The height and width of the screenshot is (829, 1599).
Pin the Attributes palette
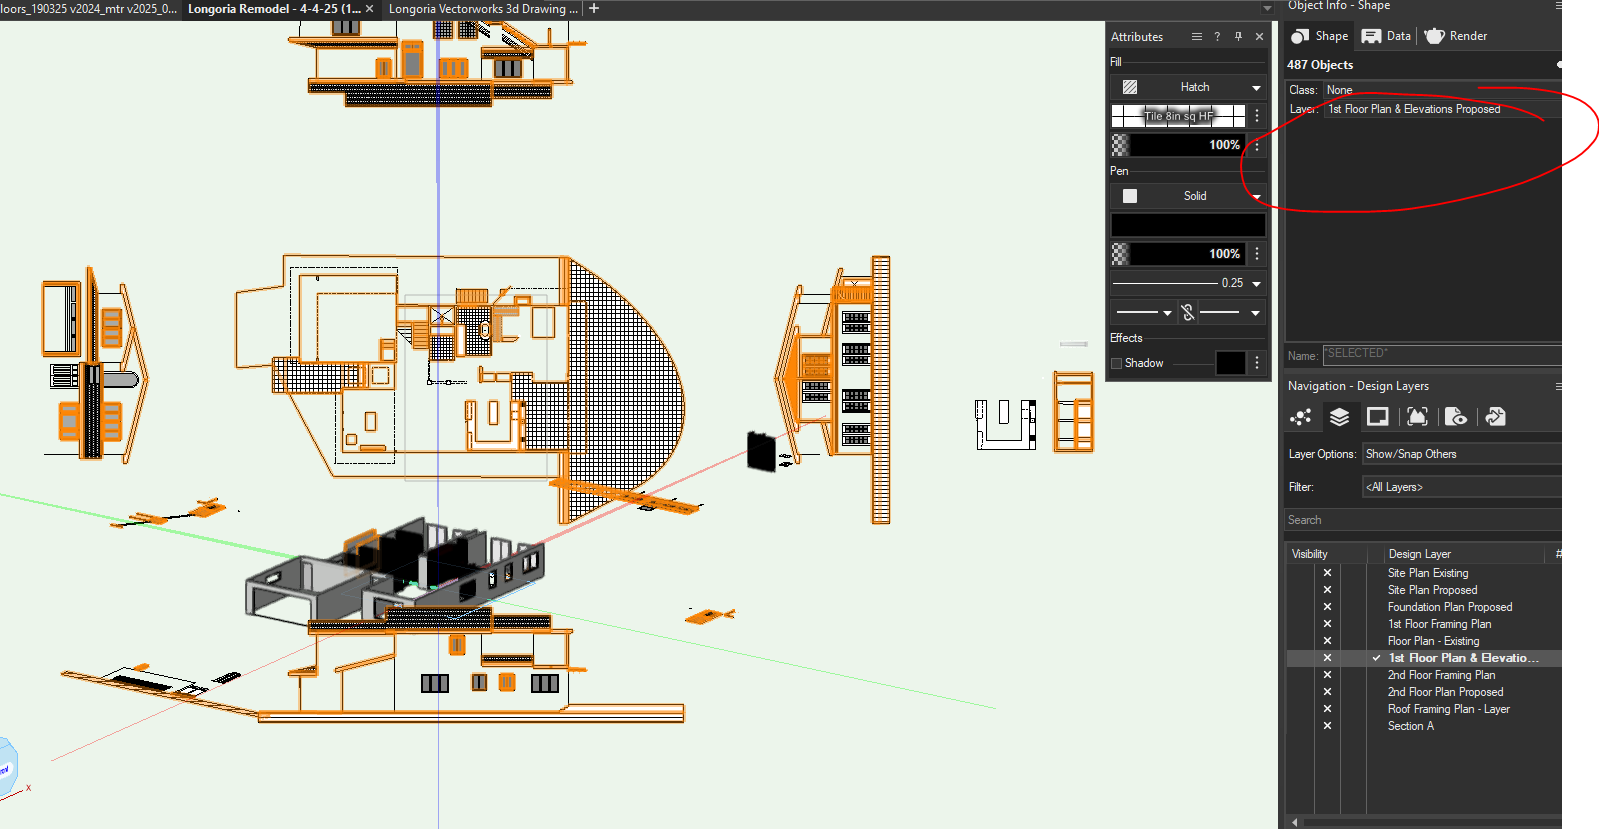click(x=1238, y=37)
